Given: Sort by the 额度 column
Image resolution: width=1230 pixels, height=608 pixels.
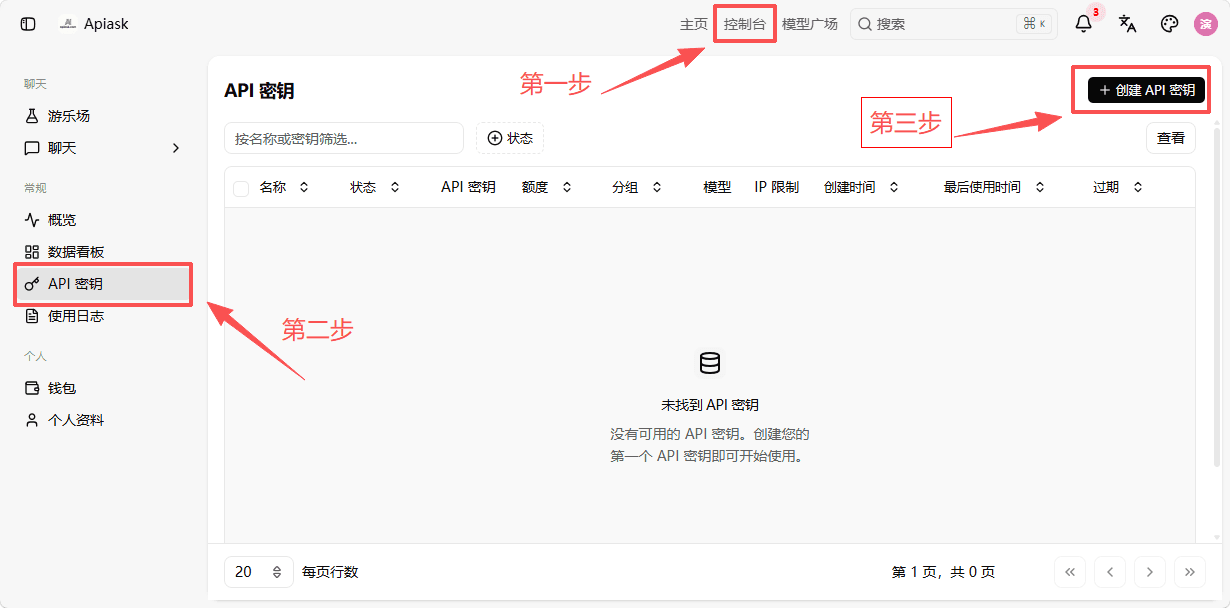Looking at the screenshot, I should [547, 187].
